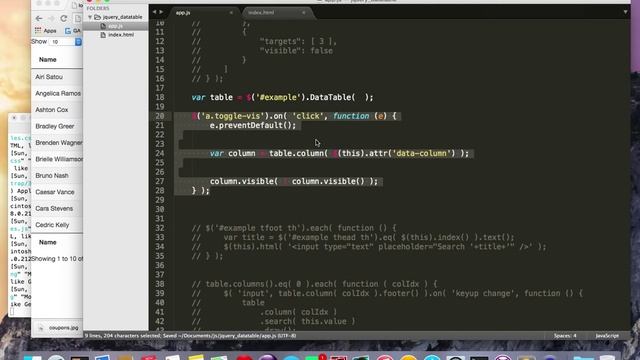640x360 pixels.
Task: Click line number 18 in gutter
Action: click(160, 98)
